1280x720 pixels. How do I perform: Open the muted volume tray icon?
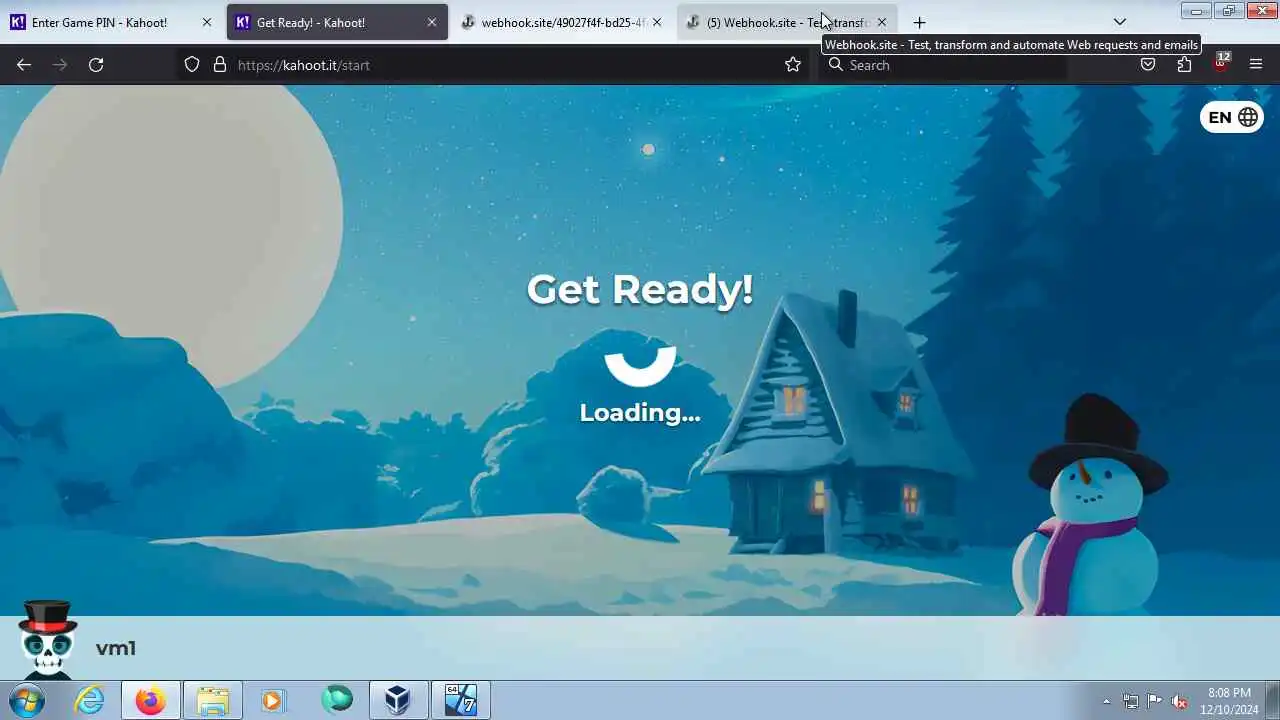click(1179, 701)
